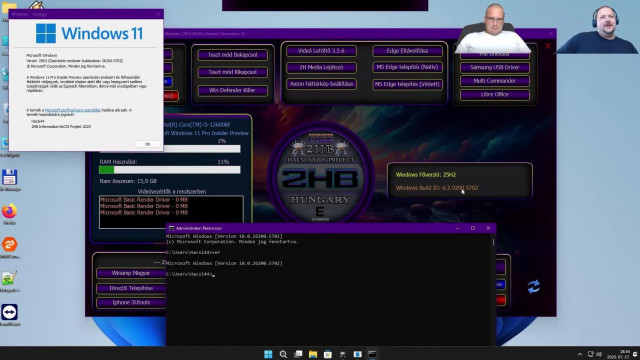Click 'Windows Főverzió: 25H2' text
640x360 pixels.
[x=426, y=175]
